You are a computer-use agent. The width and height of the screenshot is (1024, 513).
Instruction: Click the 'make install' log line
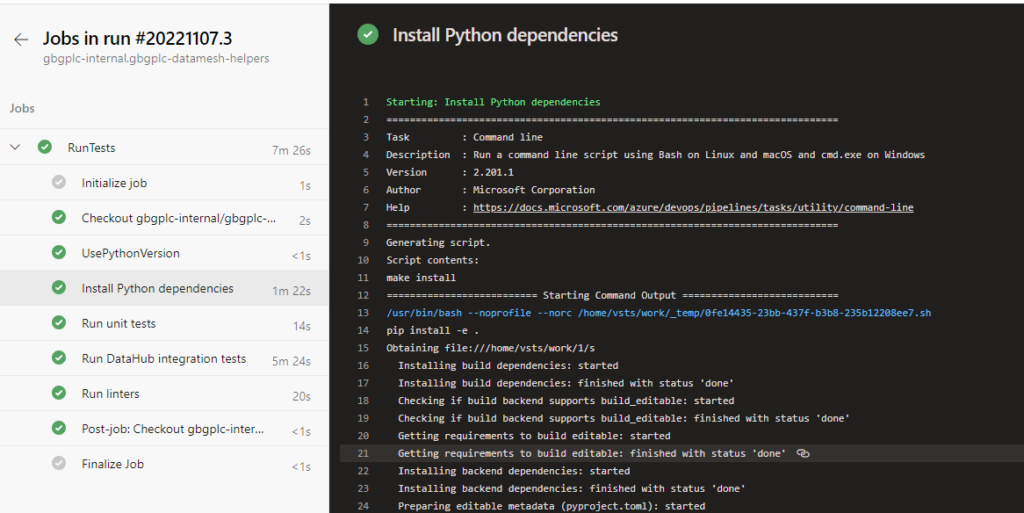pyautogui.click(x=421, y=277)
